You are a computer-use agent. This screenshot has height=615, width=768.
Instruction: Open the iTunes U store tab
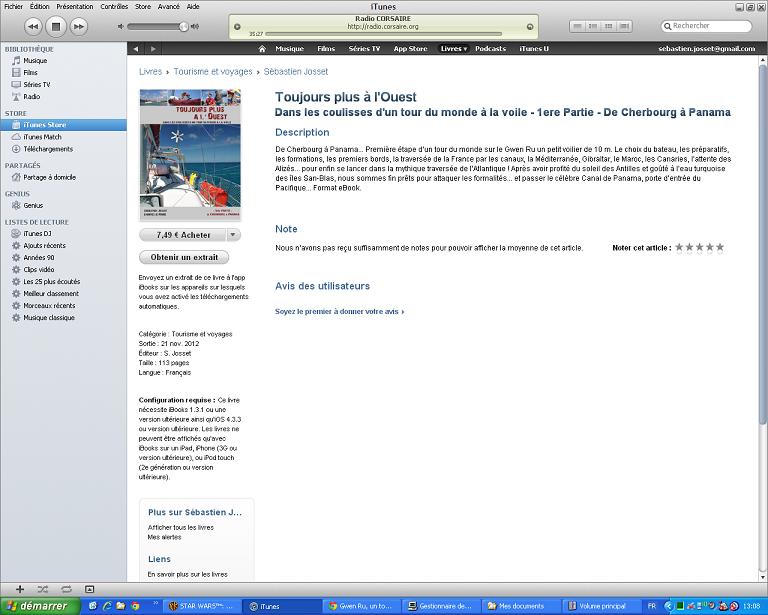(534, 48)
